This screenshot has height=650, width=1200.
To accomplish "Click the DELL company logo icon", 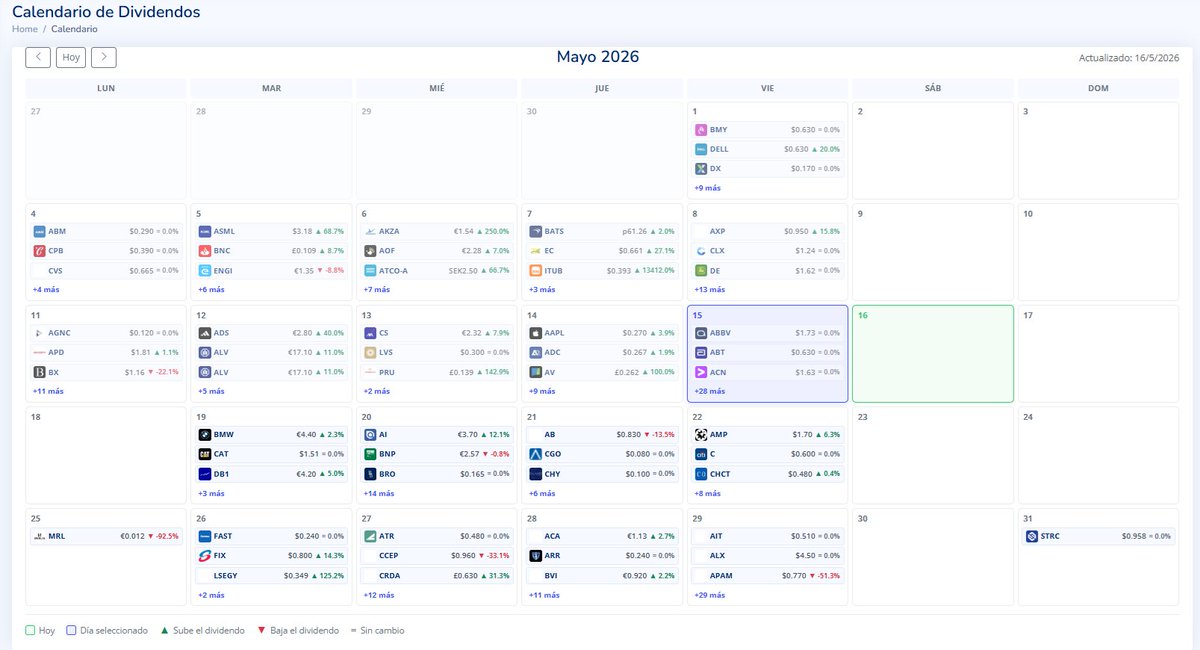I will point(701,149).
